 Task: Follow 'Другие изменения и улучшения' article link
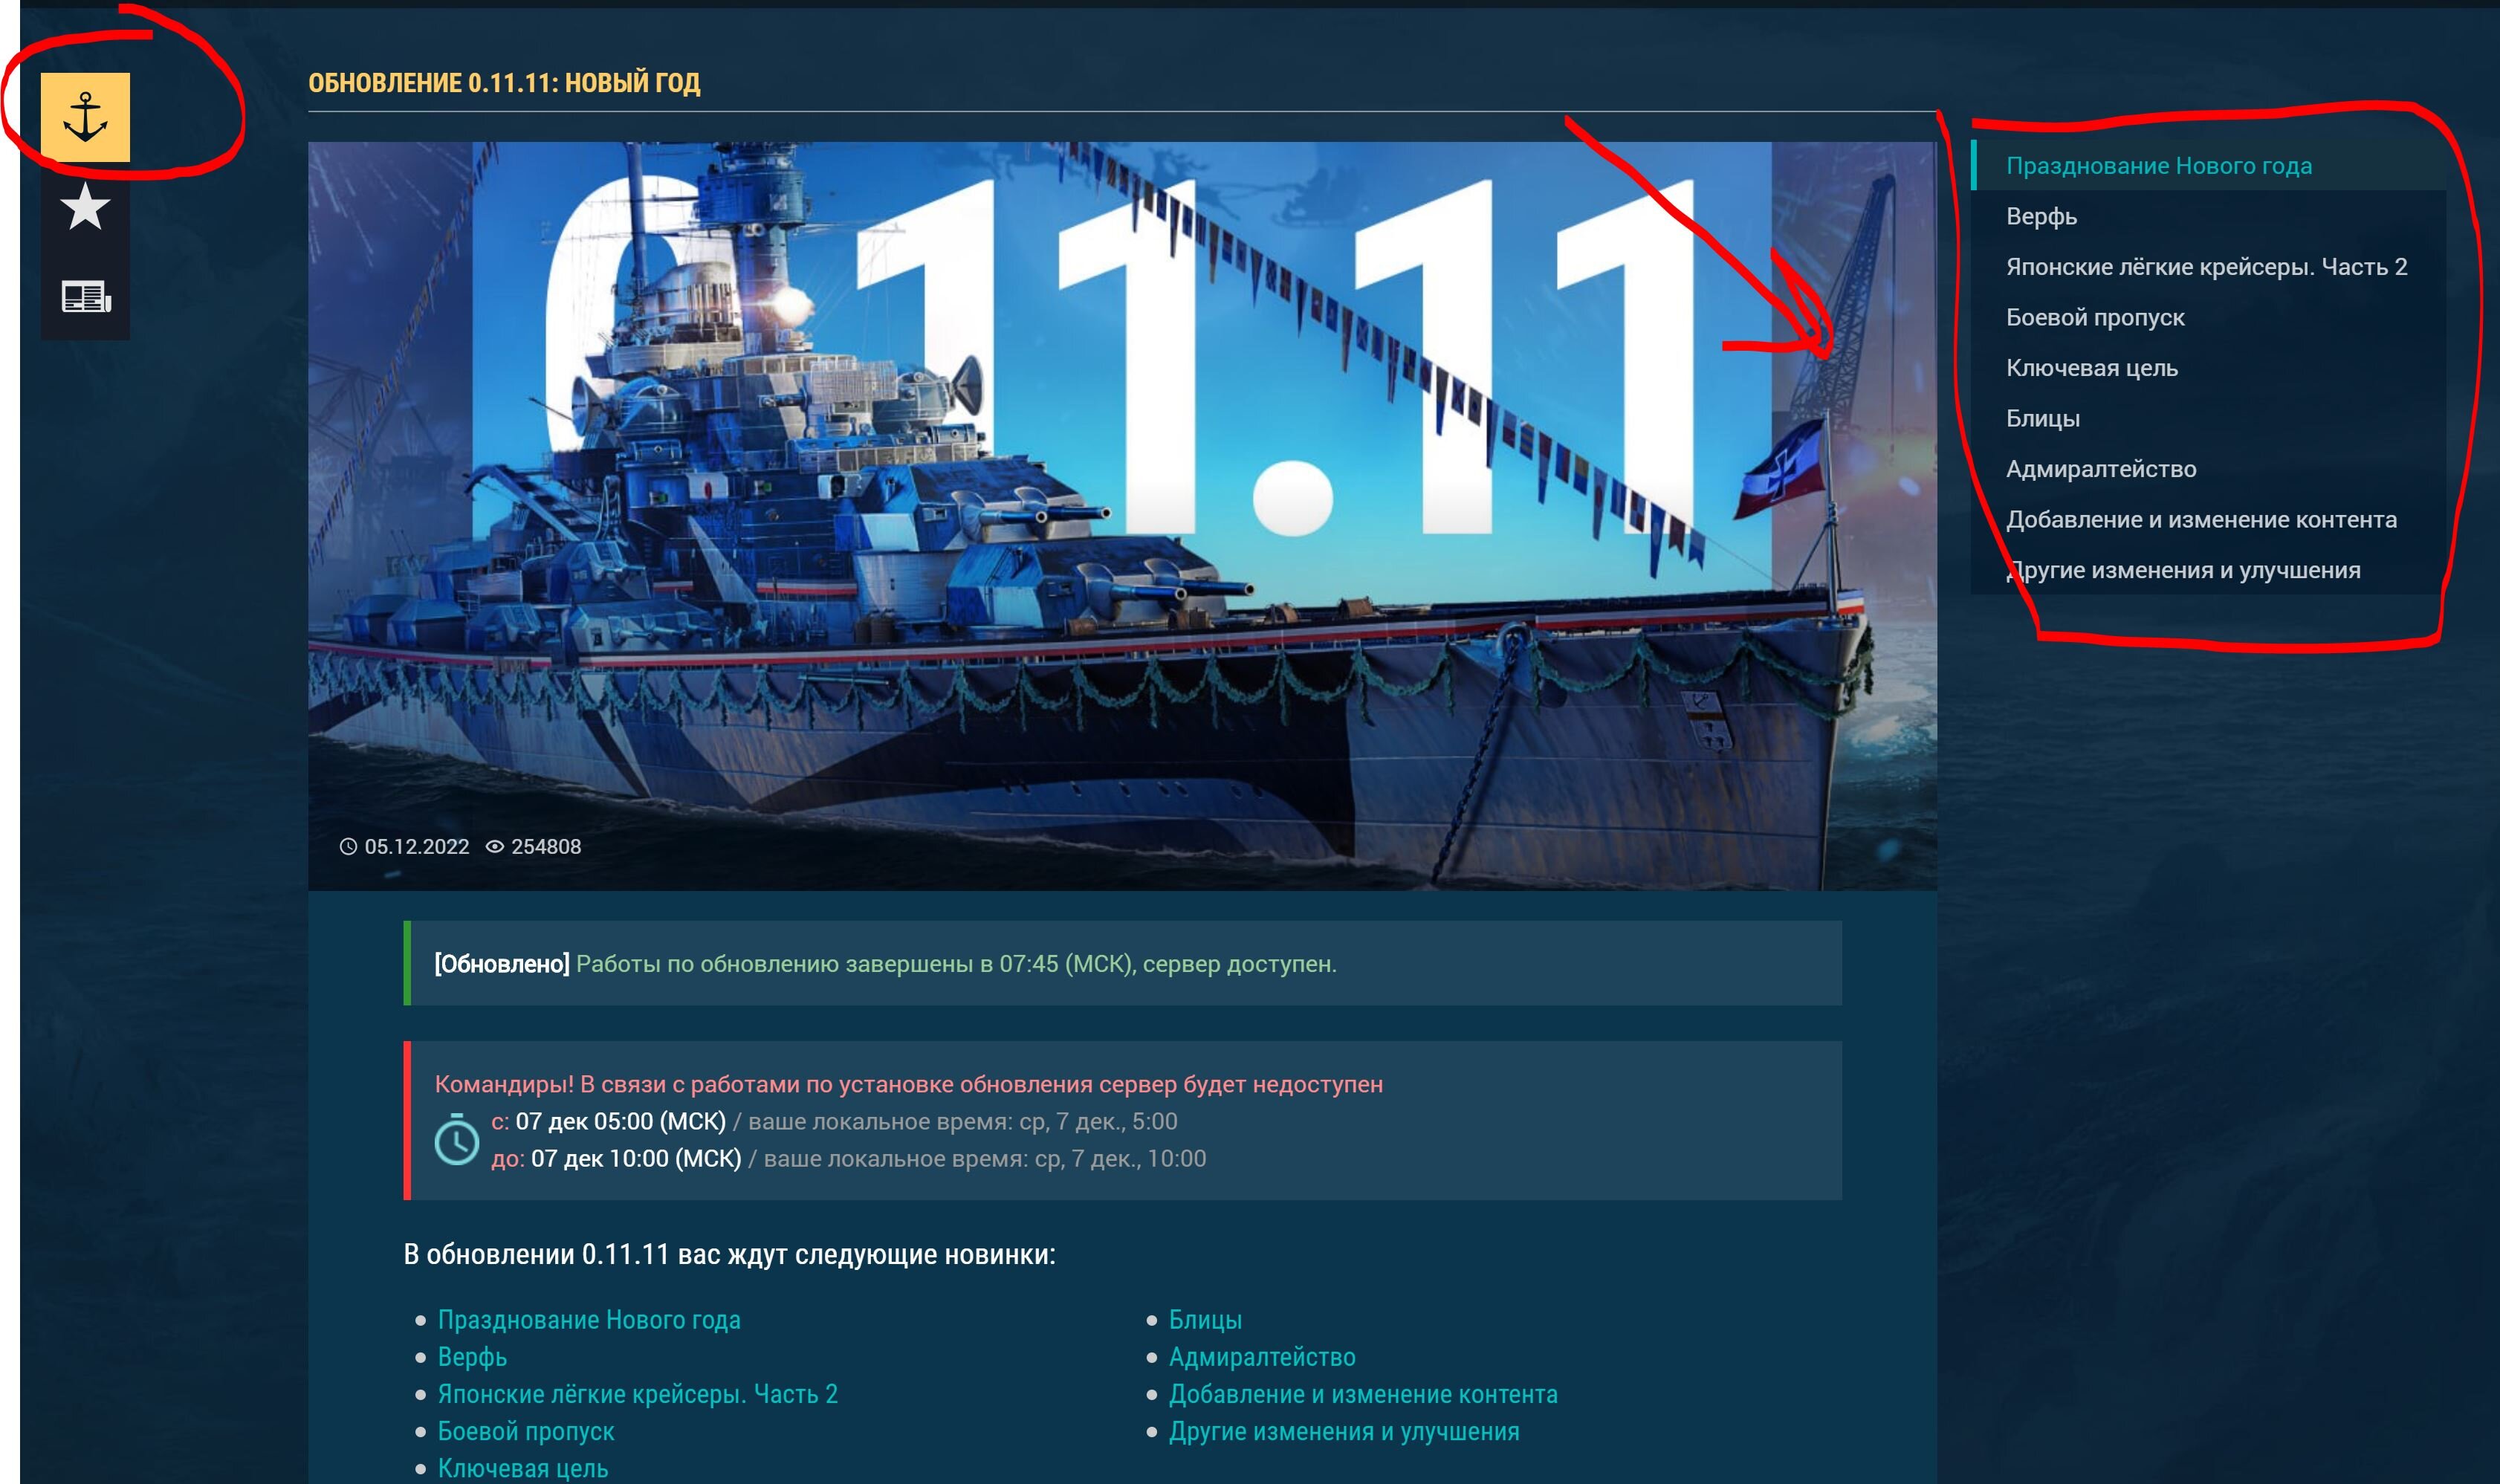tap(1344, 1431)
